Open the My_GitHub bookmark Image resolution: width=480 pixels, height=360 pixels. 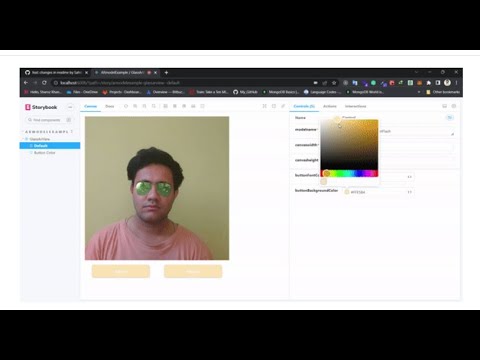(245, 92)
